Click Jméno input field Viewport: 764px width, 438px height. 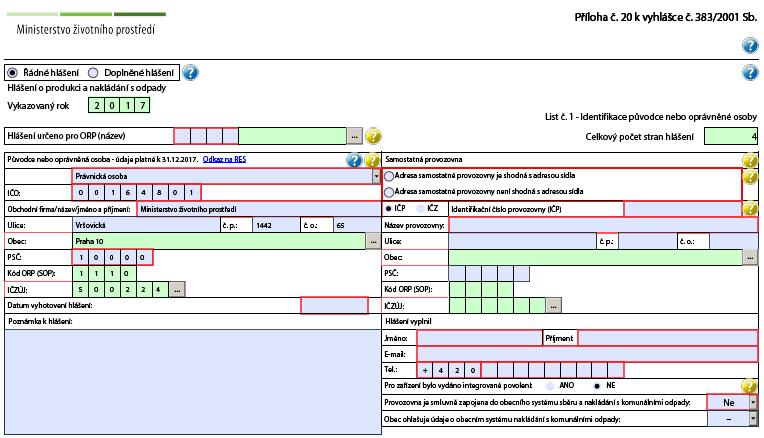(479, 338)
